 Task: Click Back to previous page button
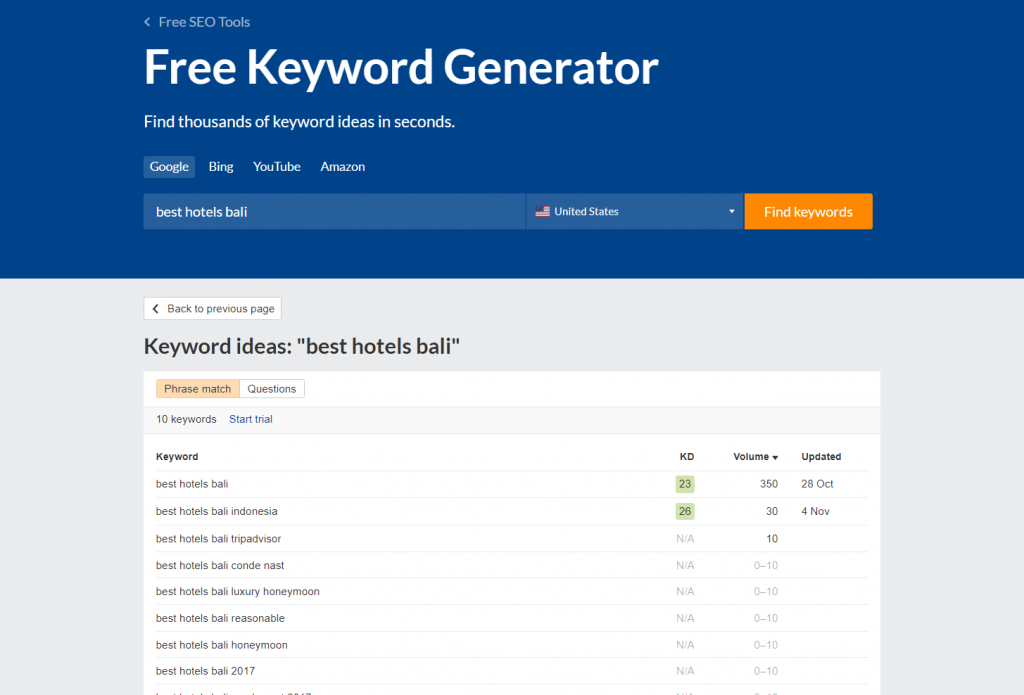212,309
